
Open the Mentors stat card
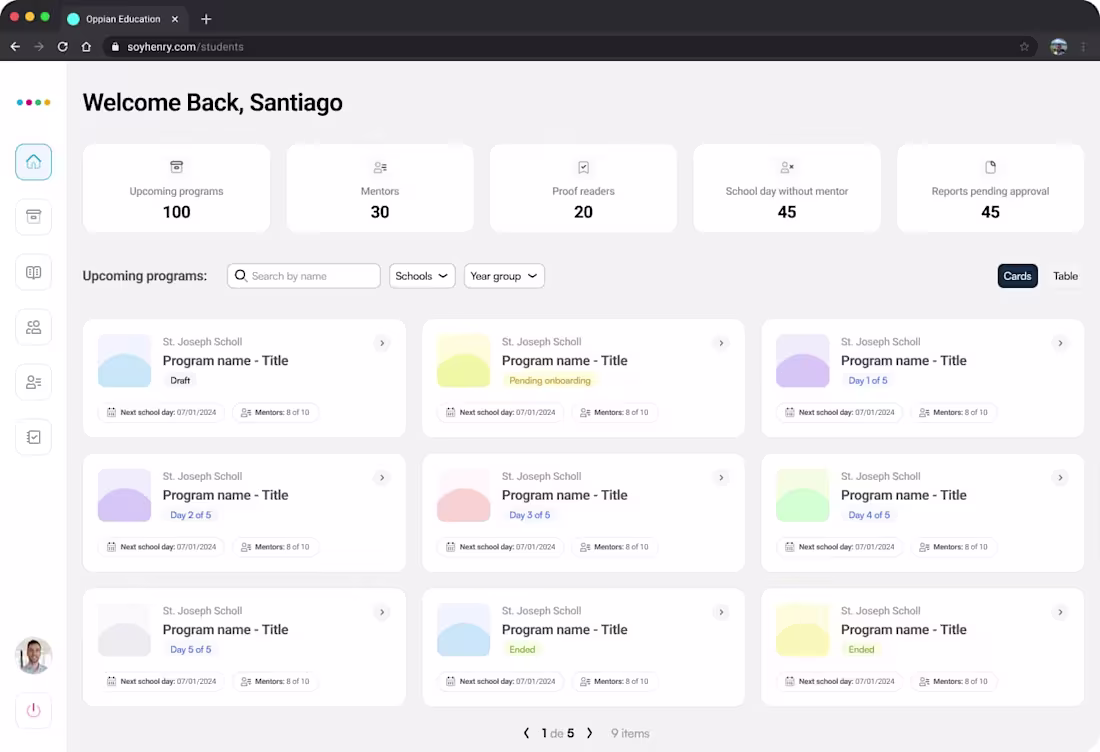click(380, 188)
